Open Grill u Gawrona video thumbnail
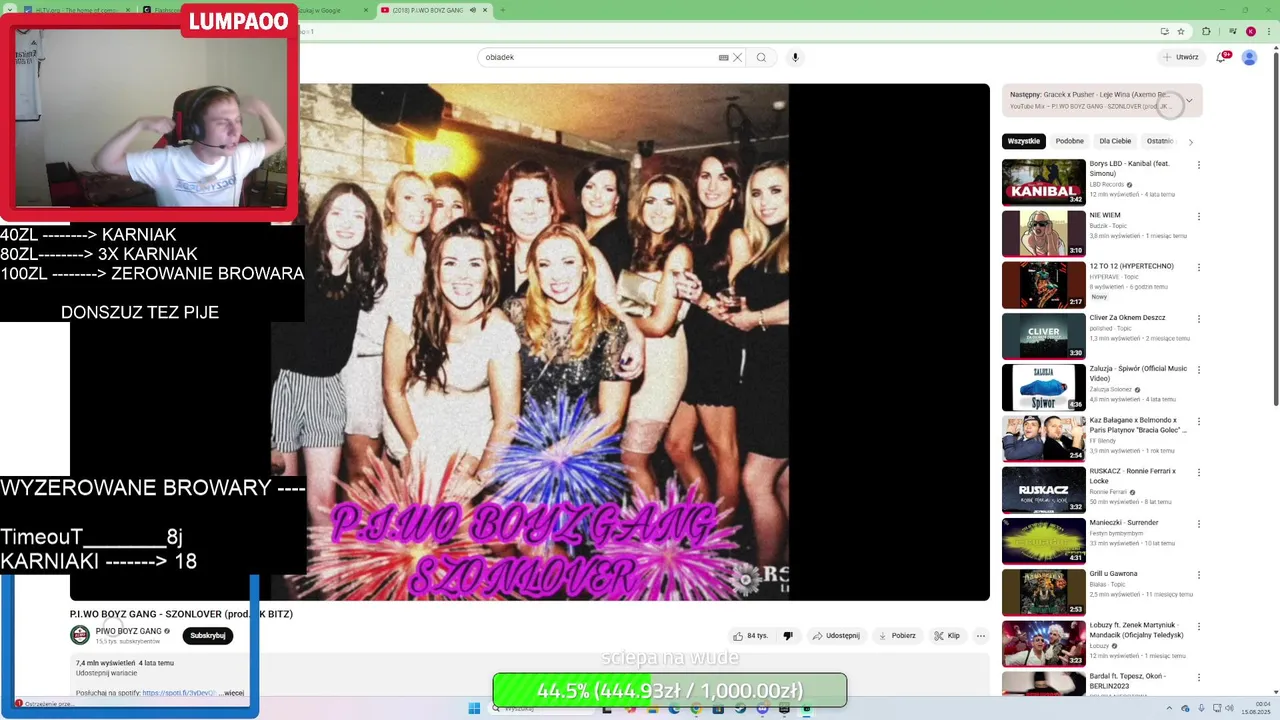This screenshot has width=1280, height=720. click(1043, 592)
